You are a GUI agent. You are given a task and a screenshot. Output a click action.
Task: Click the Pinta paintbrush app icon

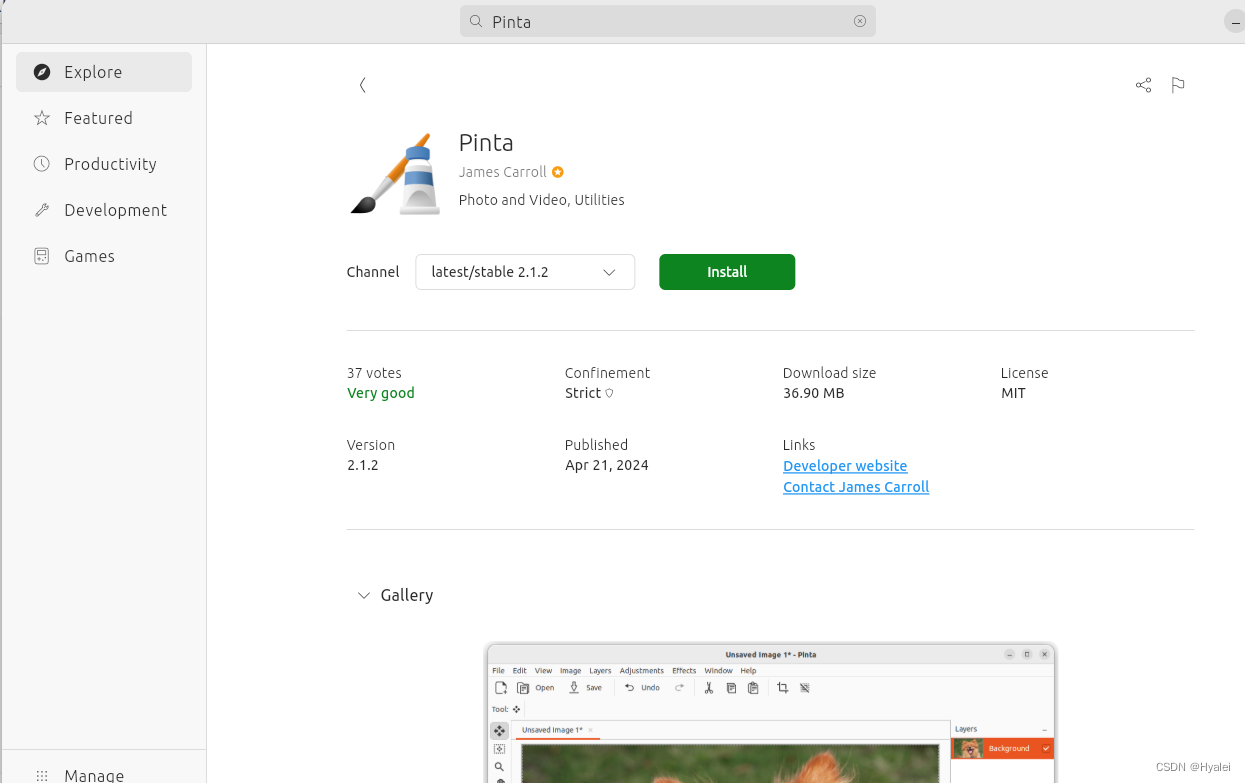click(395, 174)
